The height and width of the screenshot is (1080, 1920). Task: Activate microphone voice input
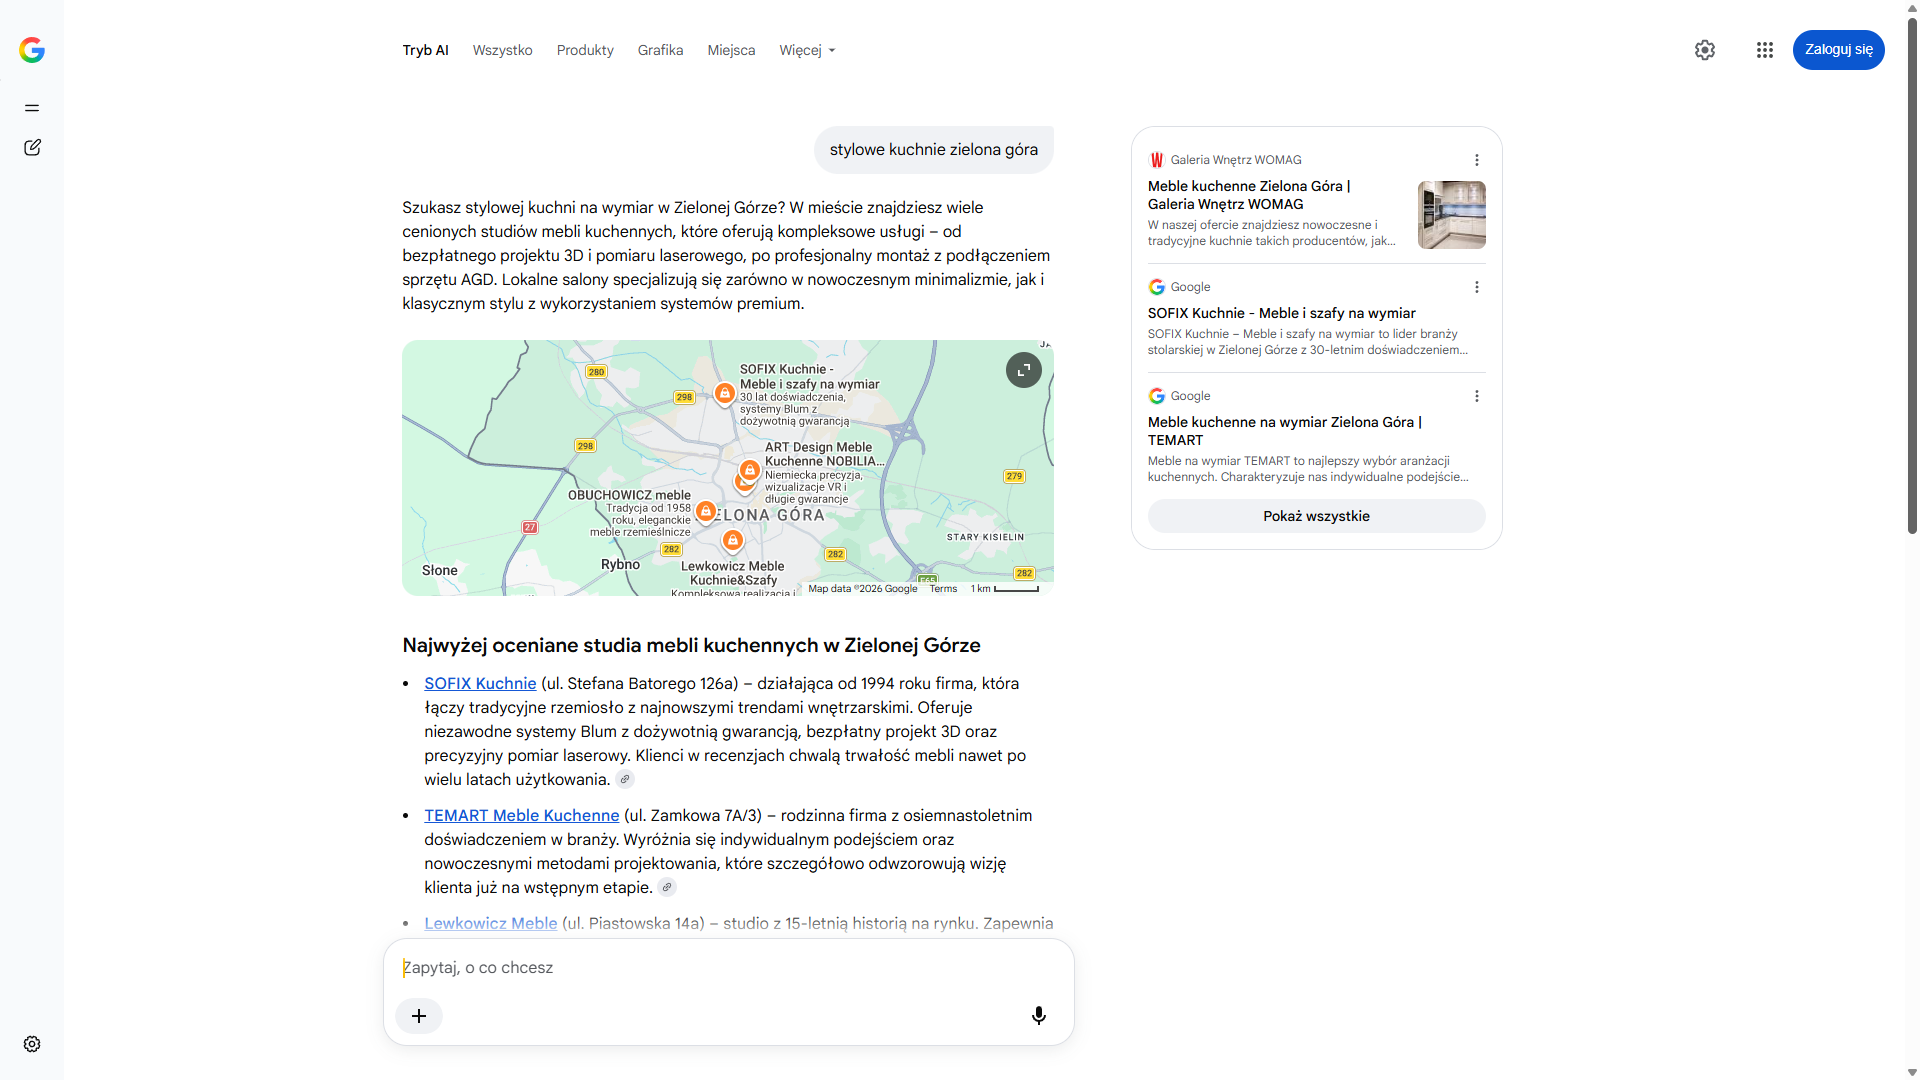pos(1039,1016)
